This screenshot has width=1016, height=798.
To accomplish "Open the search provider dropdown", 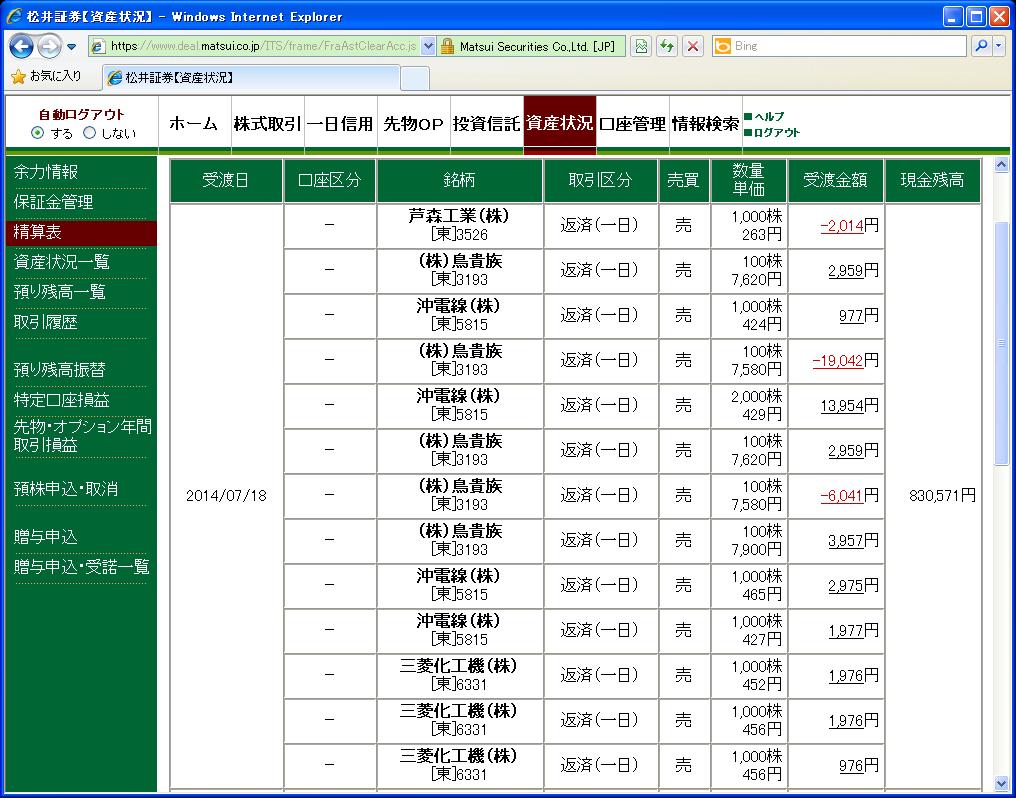I will click(999, 46).
